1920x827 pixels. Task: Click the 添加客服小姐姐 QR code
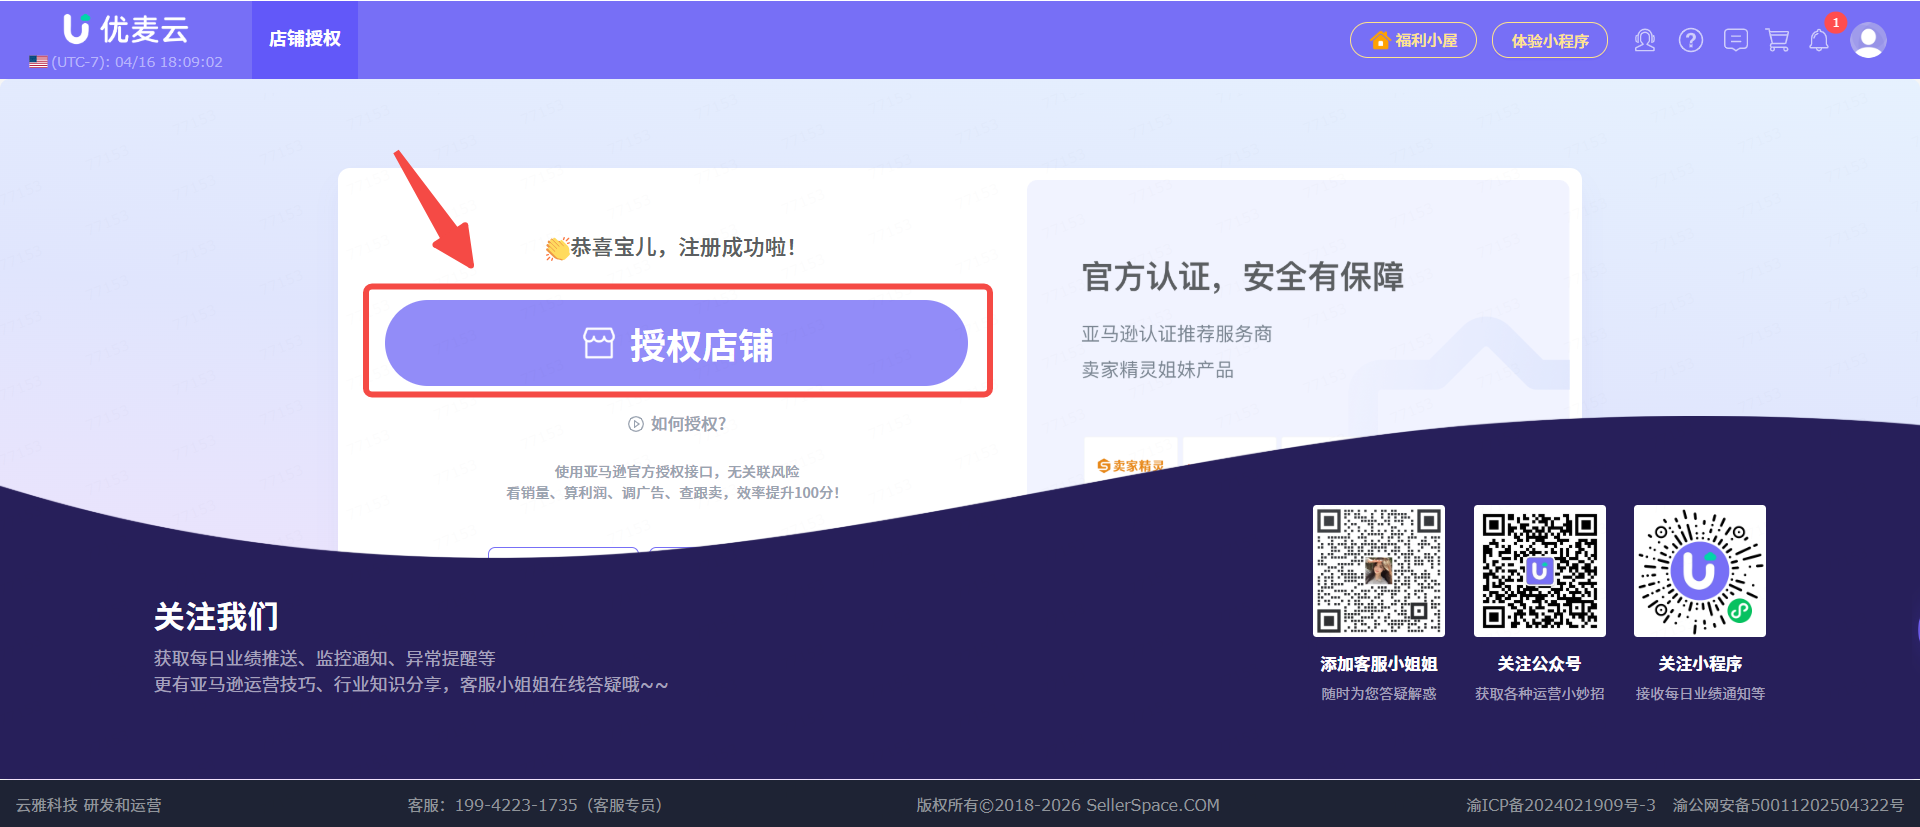click(1379, 571)
